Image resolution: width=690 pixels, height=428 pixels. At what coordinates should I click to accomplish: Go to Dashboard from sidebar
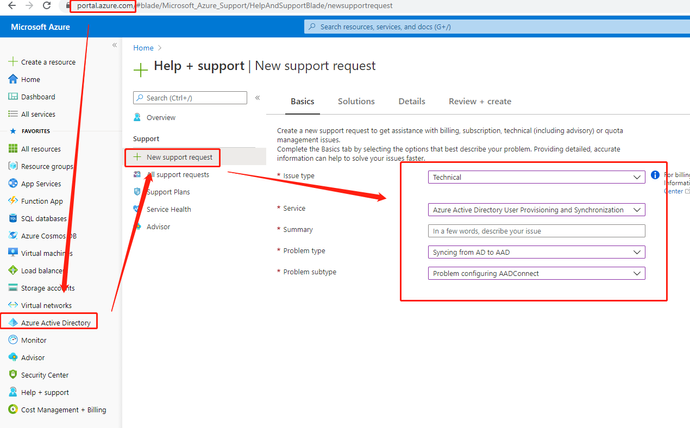pos(38,97)
